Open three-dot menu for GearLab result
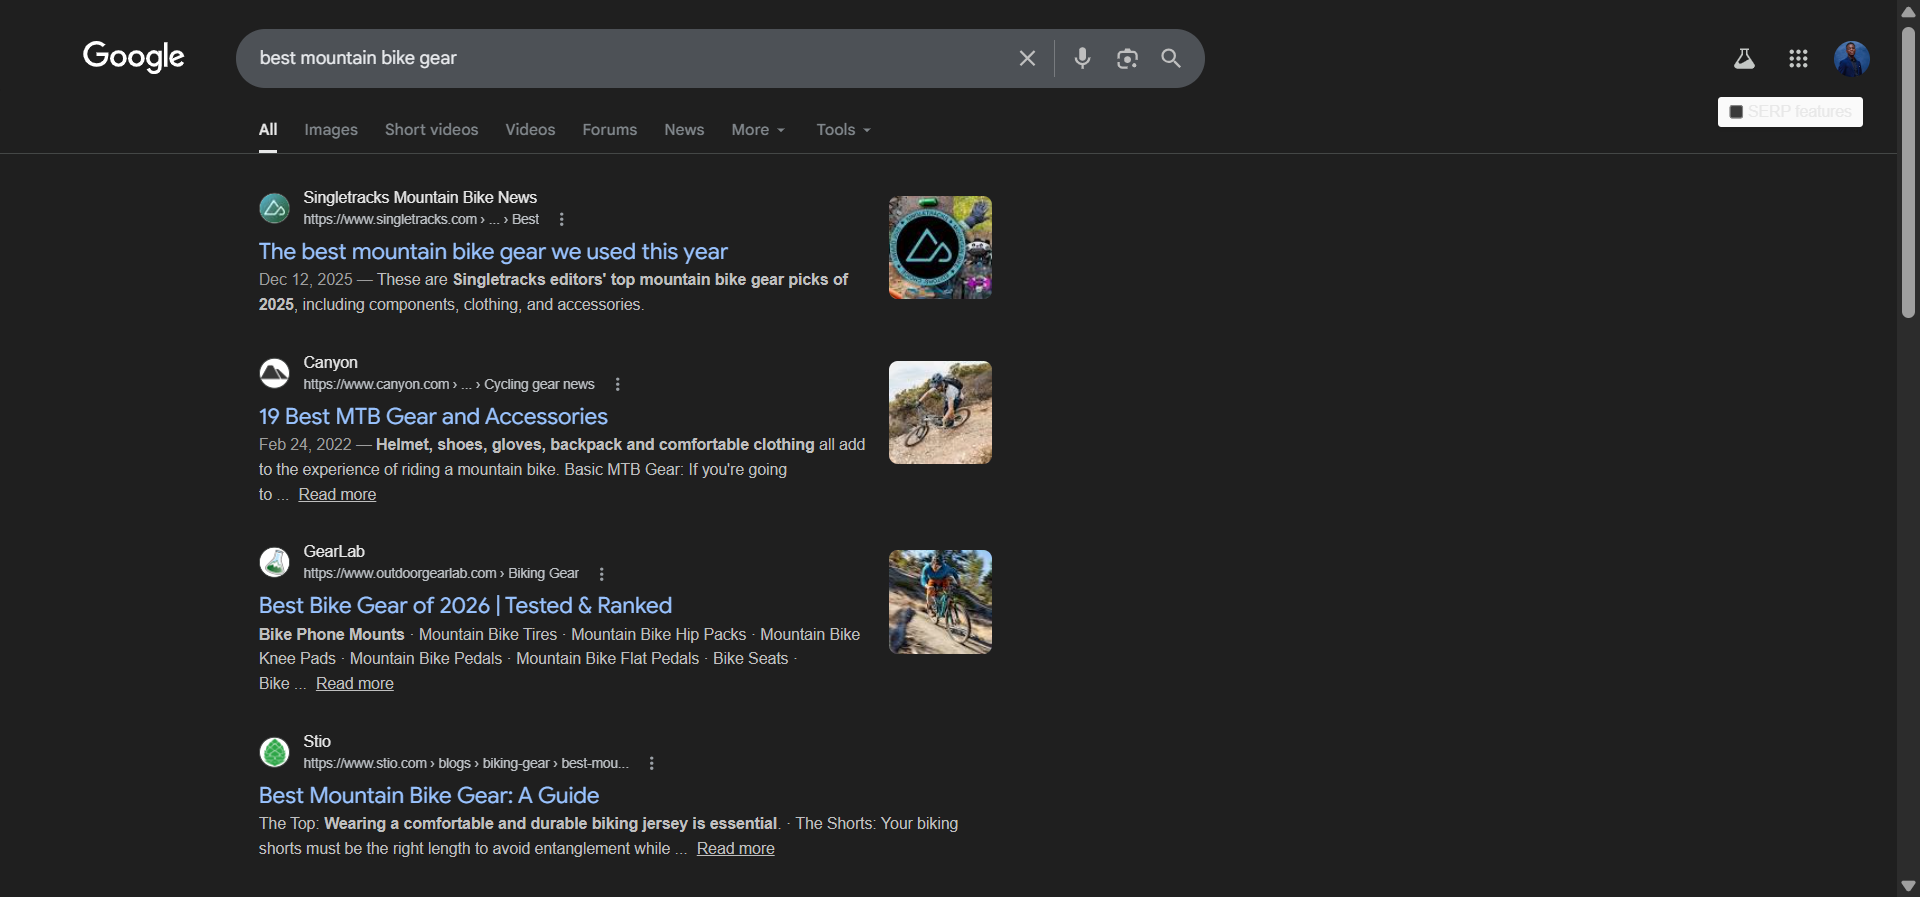The height and width of the screenshot is (897, 1920). (602, 574)
